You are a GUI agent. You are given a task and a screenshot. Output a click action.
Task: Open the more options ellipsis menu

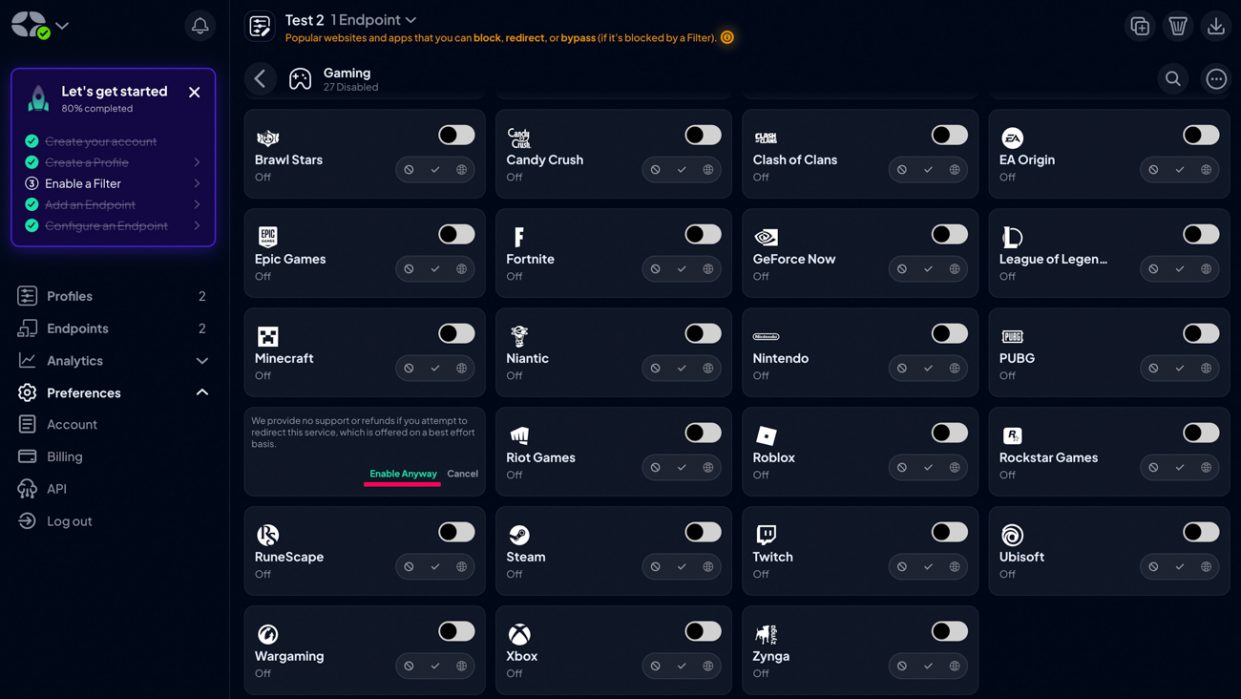1216,79
